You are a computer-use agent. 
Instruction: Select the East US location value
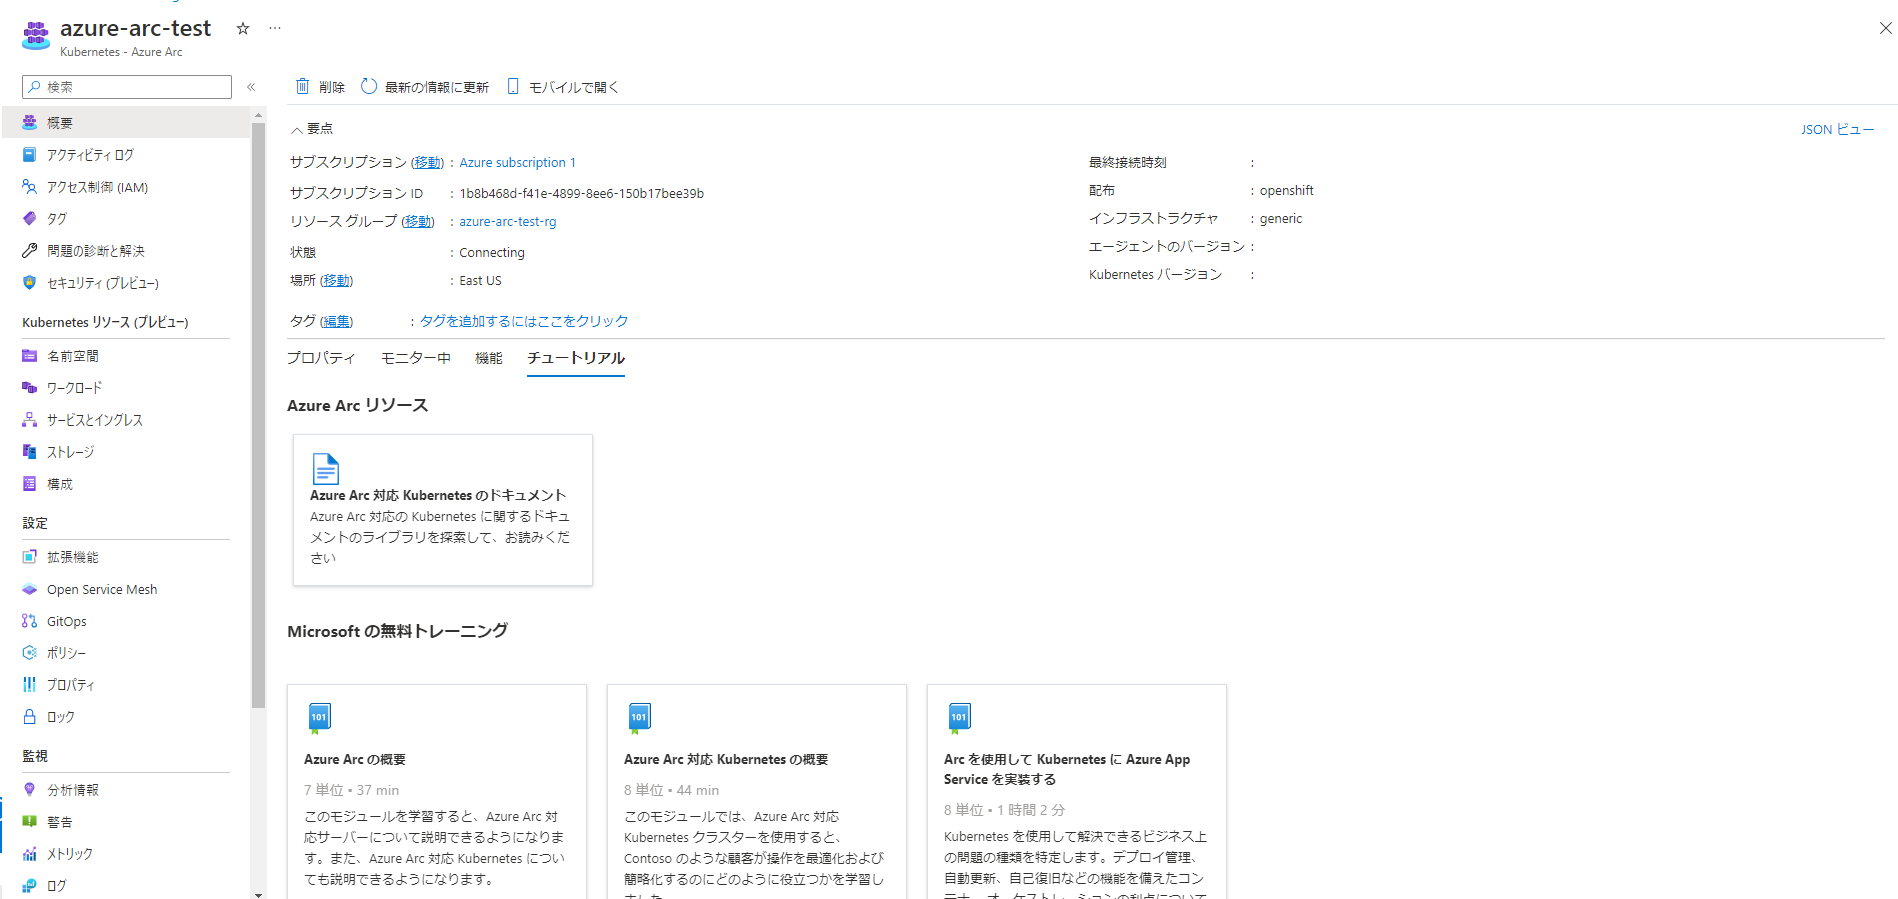click(481, 281)
